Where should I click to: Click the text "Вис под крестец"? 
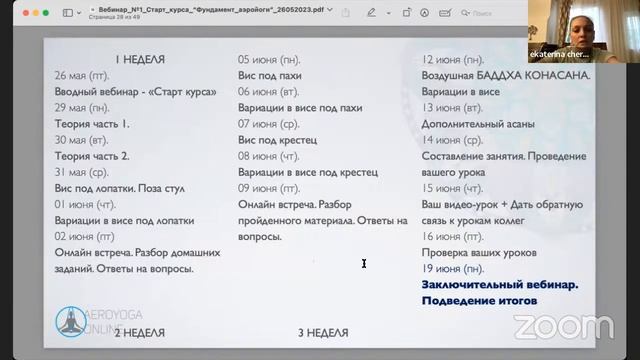click(x=278, y=140)
